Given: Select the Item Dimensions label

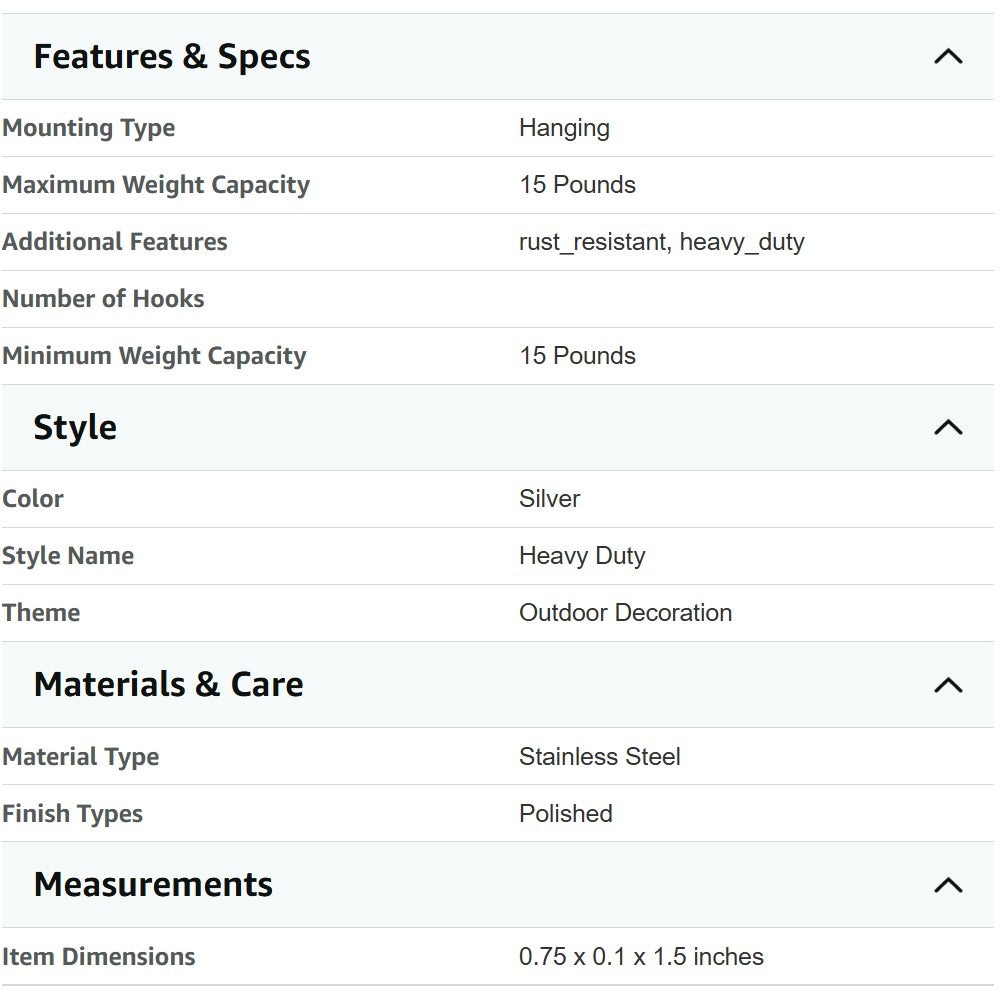Looking at the screenshot, I should (x=99, y=957).
